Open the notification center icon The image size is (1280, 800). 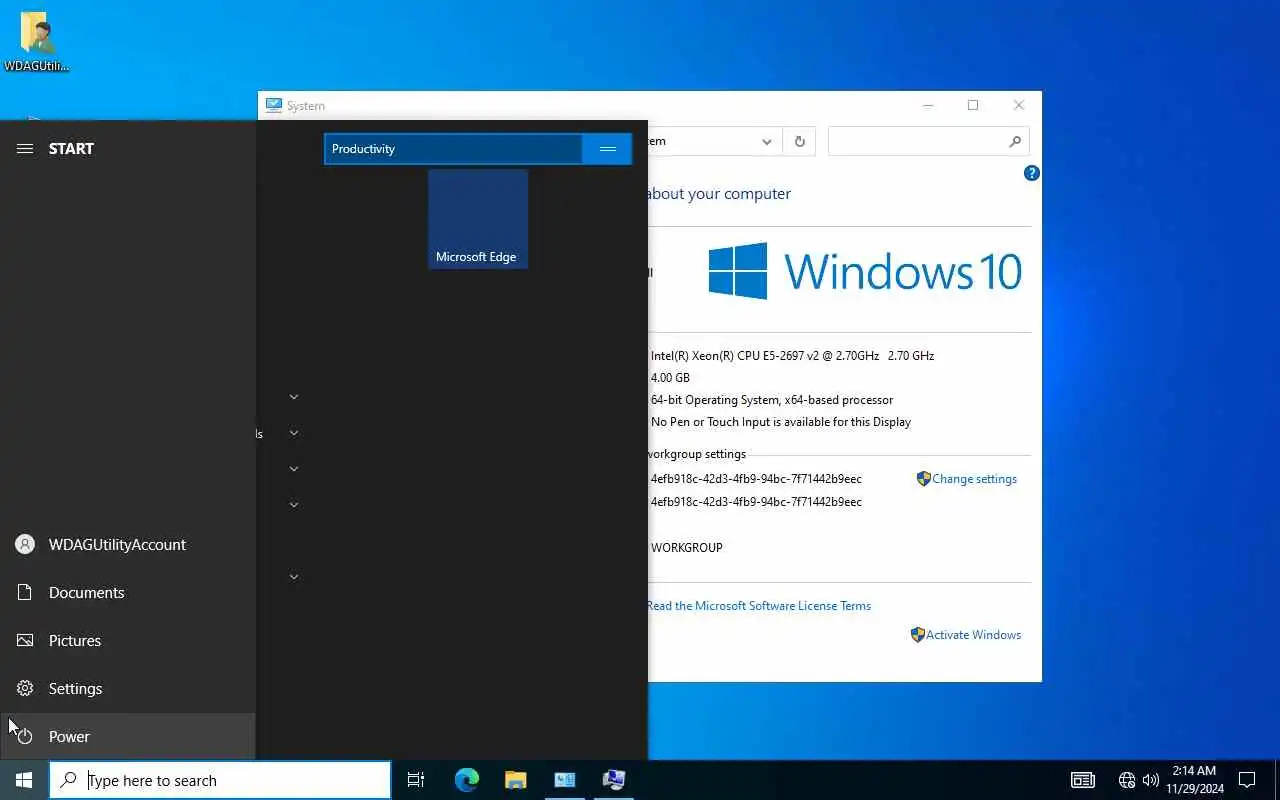click(1247, 780)
